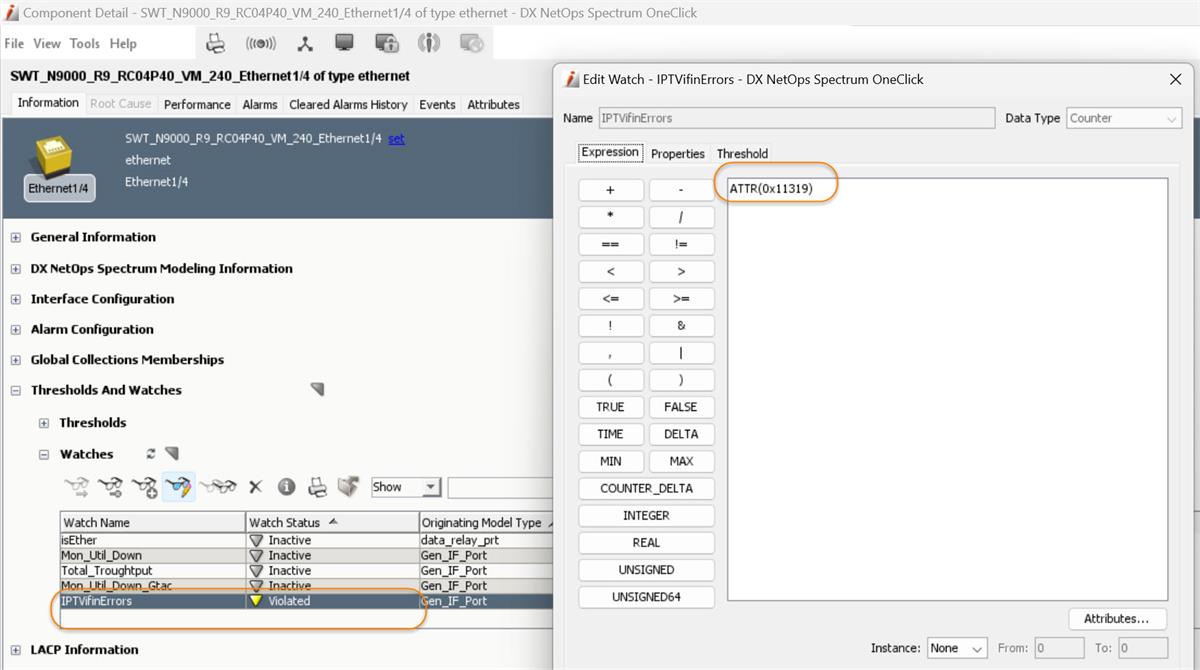
Task: Click the edit watch glasses pencil icon
Action: pyautogui.click(x=178, y=487)
